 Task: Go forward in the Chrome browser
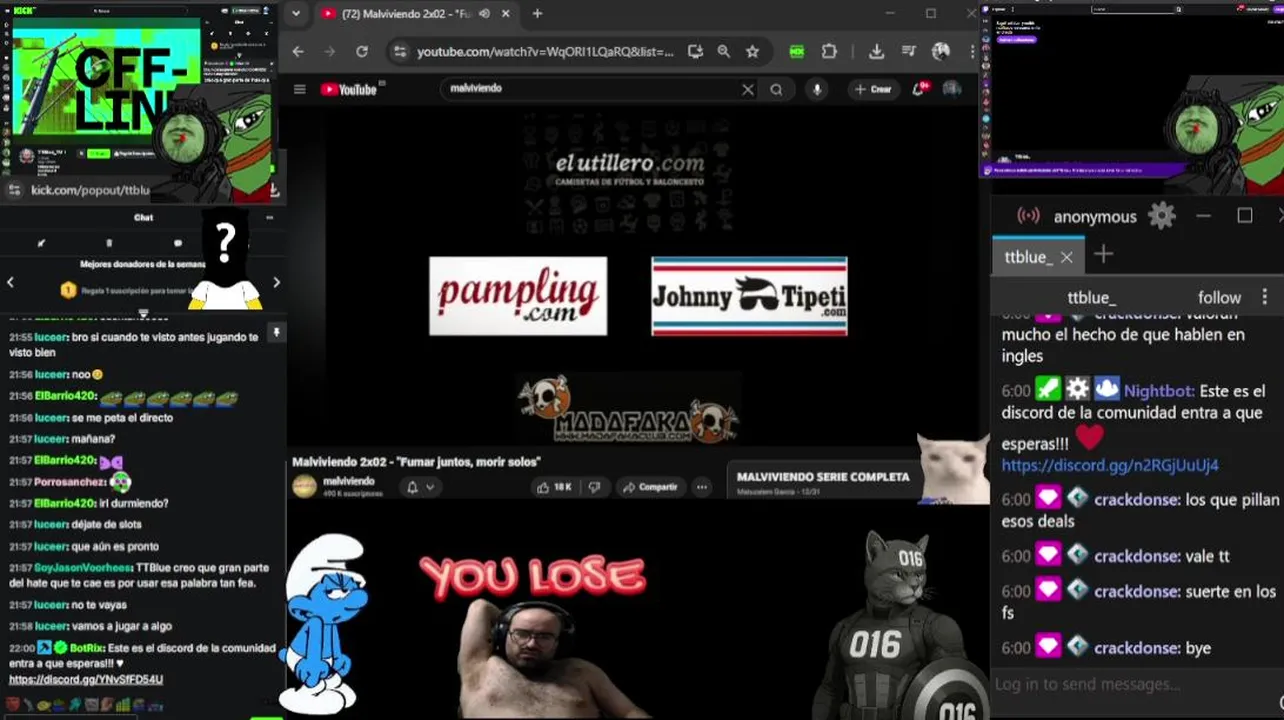point(329,52)
